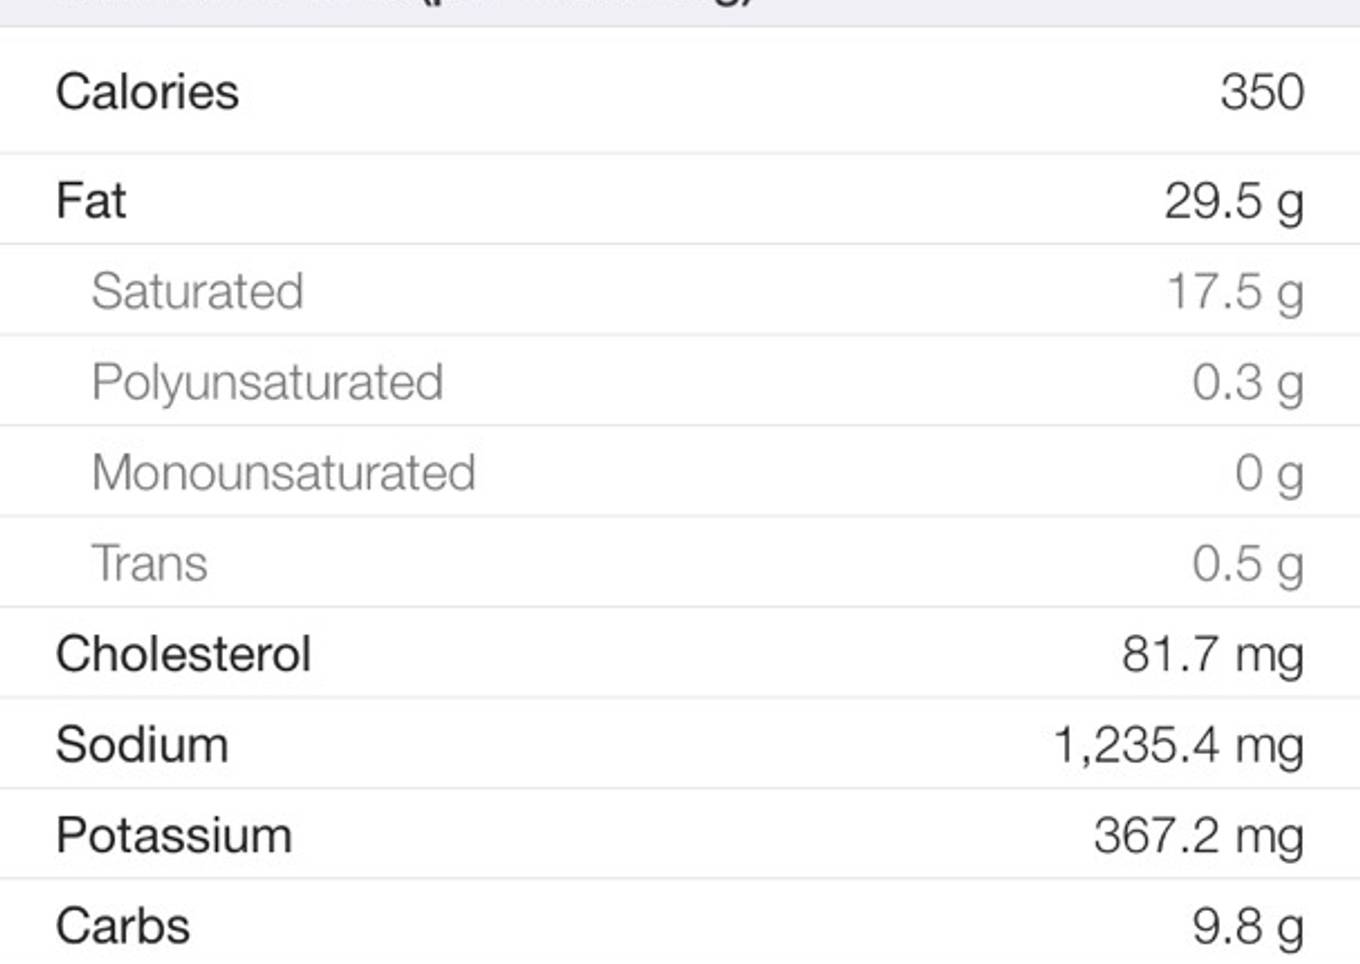This screenshot has height=964, width=1360.
Task: Tap the 17.5 g saturated value
Action: coord(1236,293)
